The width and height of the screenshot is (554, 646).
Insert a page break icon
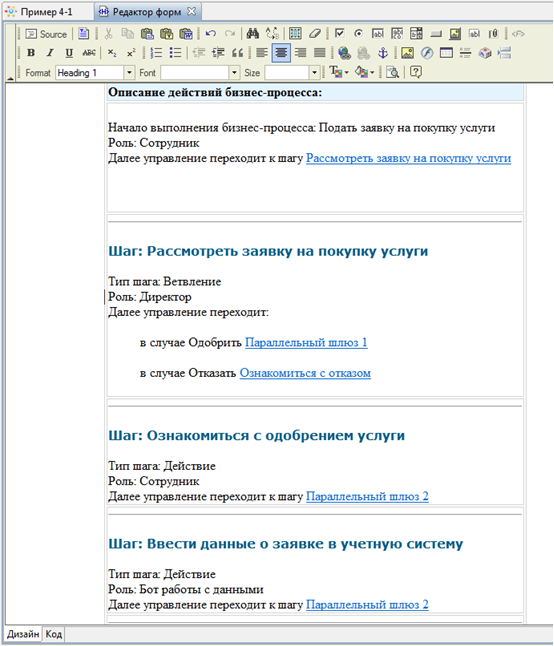point(504,53)
